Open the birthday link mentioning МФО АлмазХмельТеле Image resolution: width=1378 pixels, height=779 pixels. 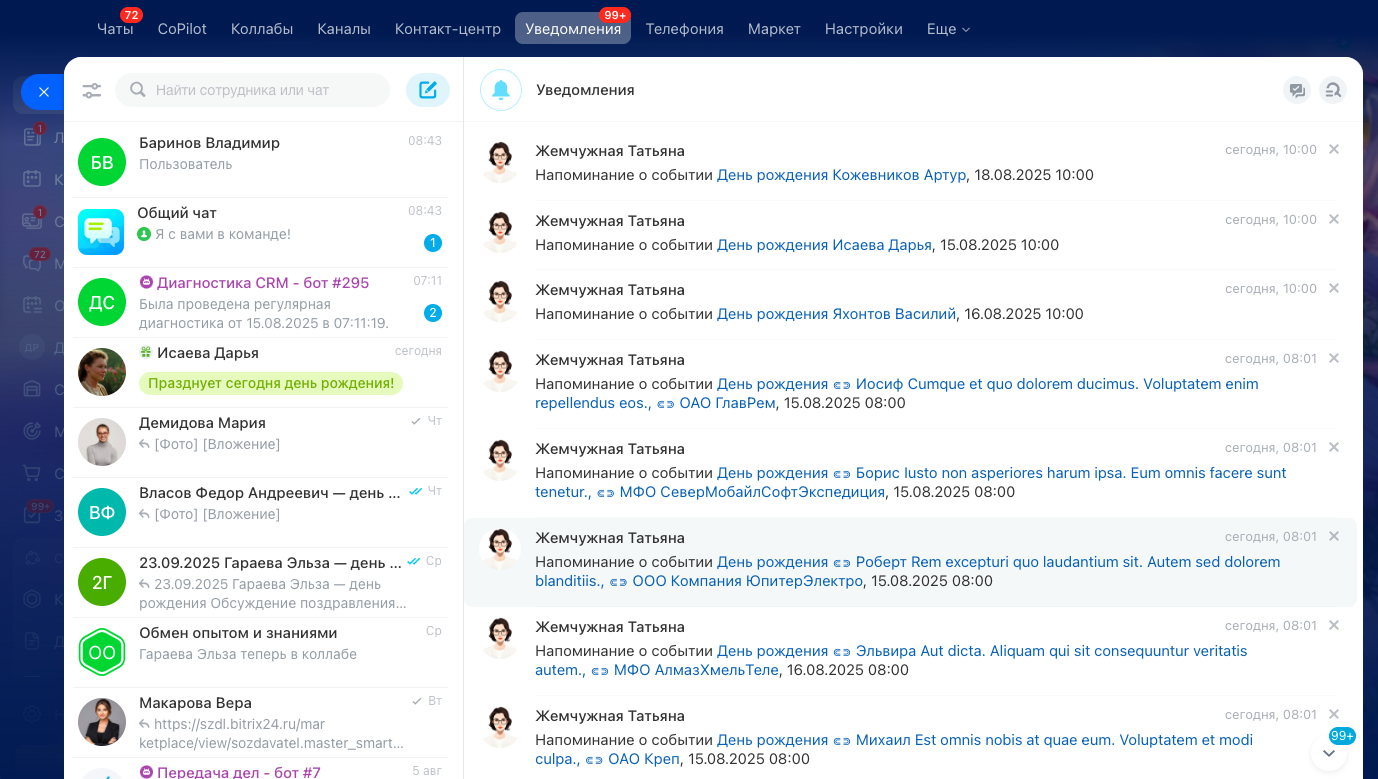point(891,661)
